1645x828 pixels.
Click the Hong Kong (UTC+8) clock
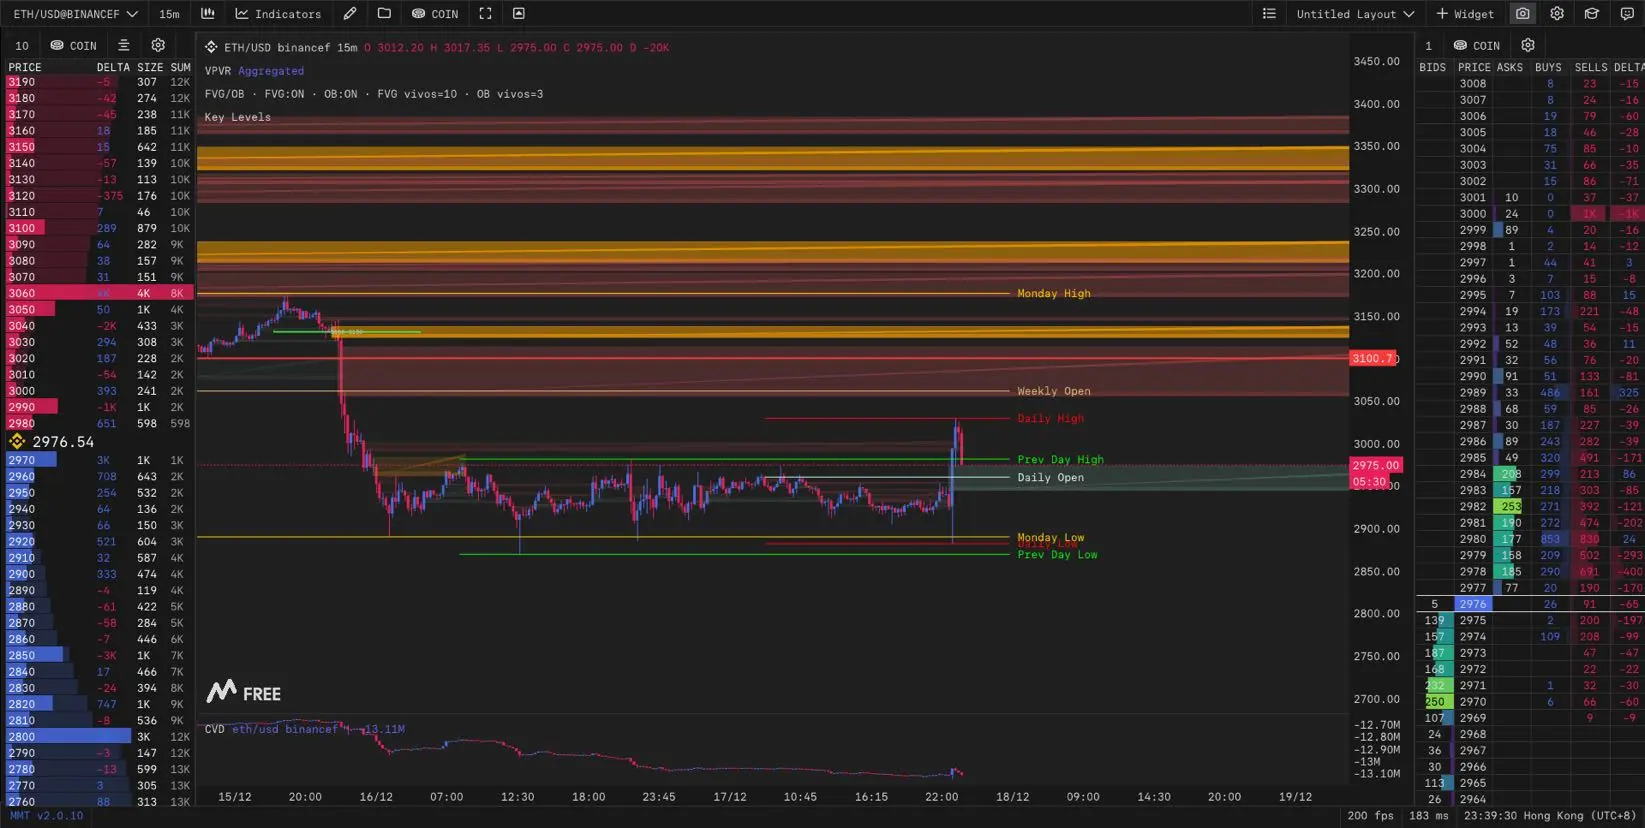click(x=1550, y=816)
